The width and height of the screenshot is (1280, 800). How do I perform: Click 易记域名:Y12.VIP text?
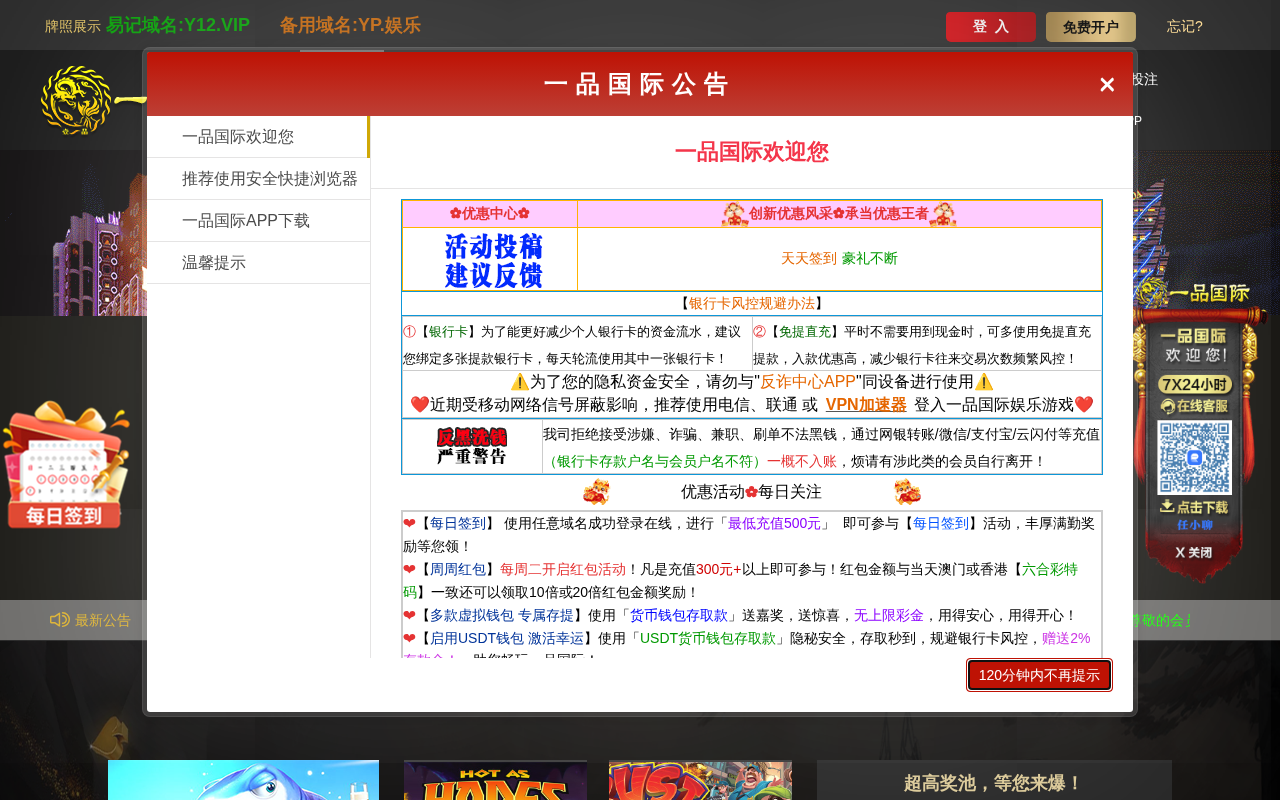pyautogui.click(x=178, y=25)
